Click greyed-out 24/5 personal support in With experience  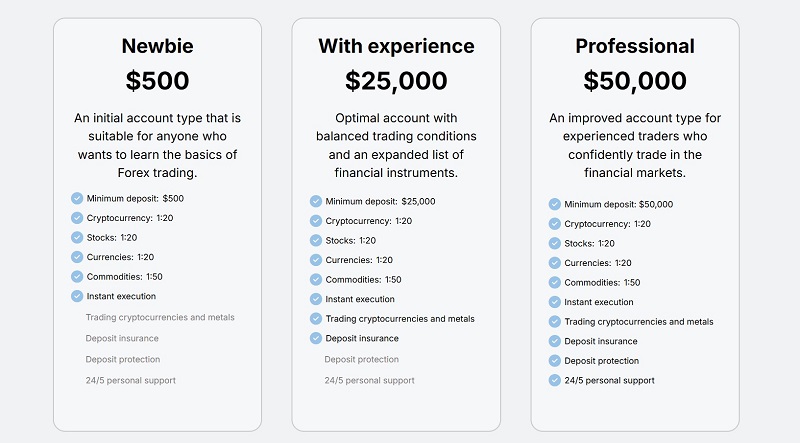click(x=369, y=380)
